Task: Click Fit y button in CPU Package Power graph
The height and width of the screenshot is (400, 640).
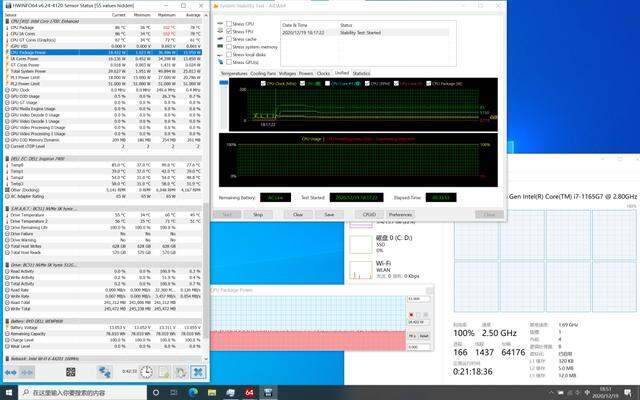Action: 412,336
